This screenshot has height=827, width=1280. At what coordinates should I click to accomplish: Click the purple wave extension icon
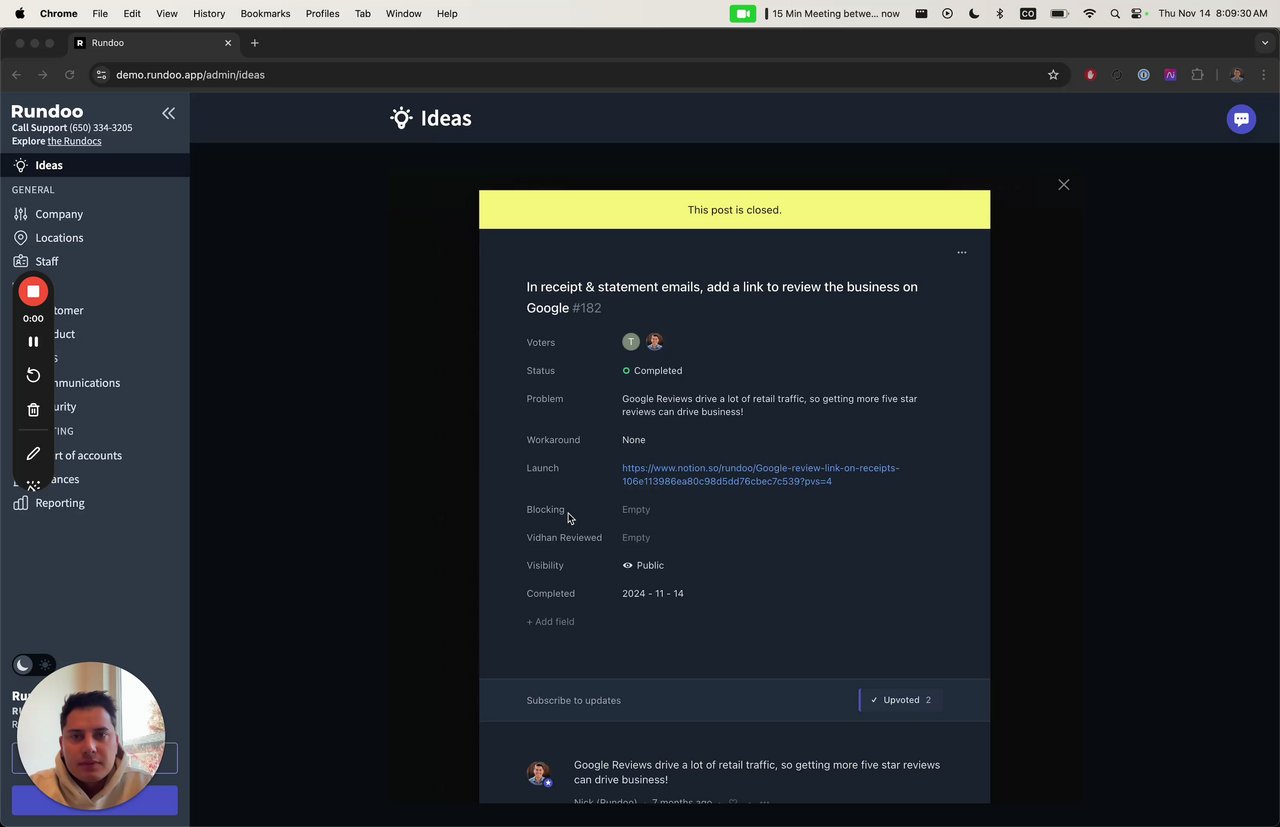point(1170,75)
